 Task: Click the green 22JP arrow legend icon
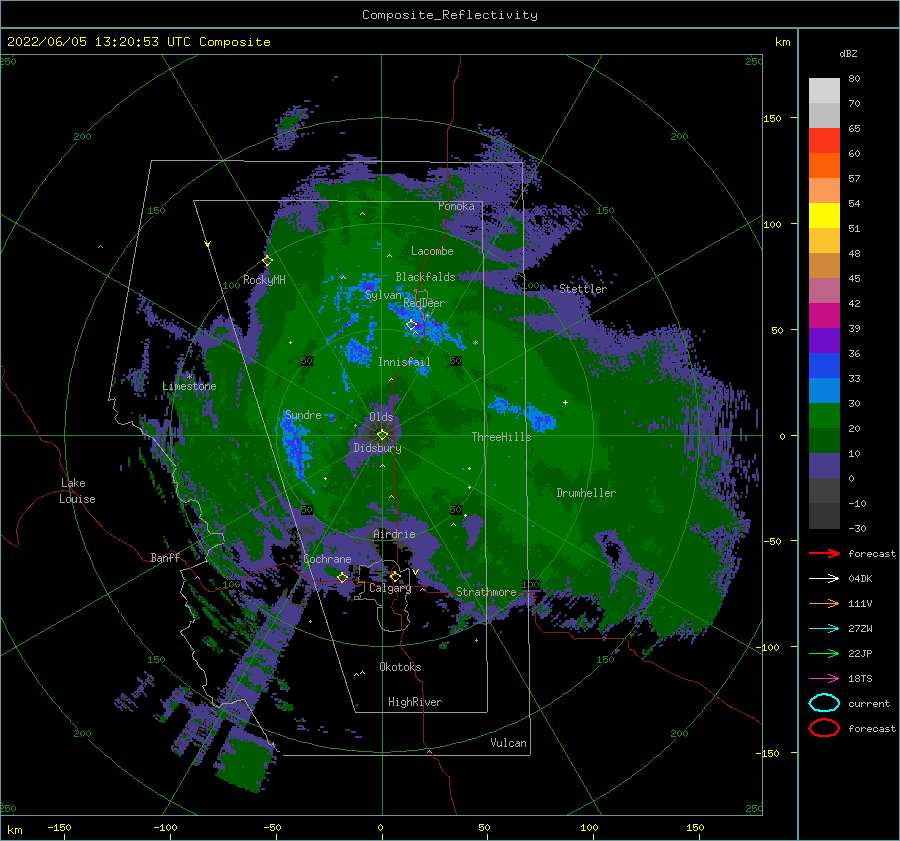point(824,653)
